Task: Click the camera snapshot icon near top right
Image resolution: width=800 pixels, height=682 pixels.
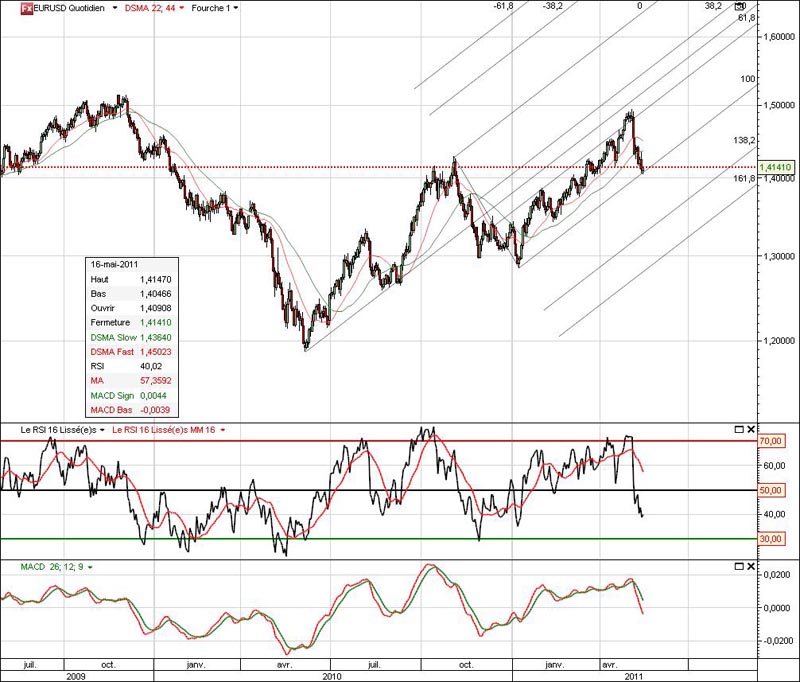Action: [x=738, y=6]
